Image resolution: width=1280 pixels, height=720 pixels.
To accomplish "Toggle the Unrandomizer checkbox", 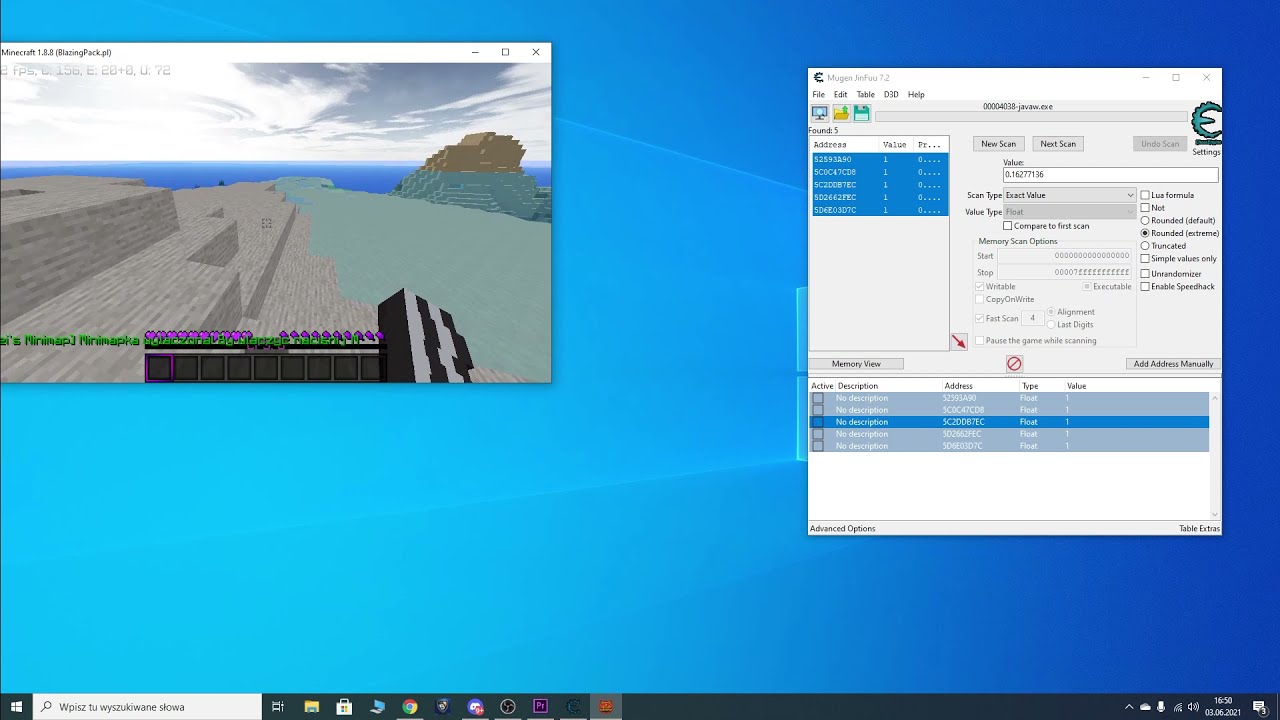I will coord(1145,274).
